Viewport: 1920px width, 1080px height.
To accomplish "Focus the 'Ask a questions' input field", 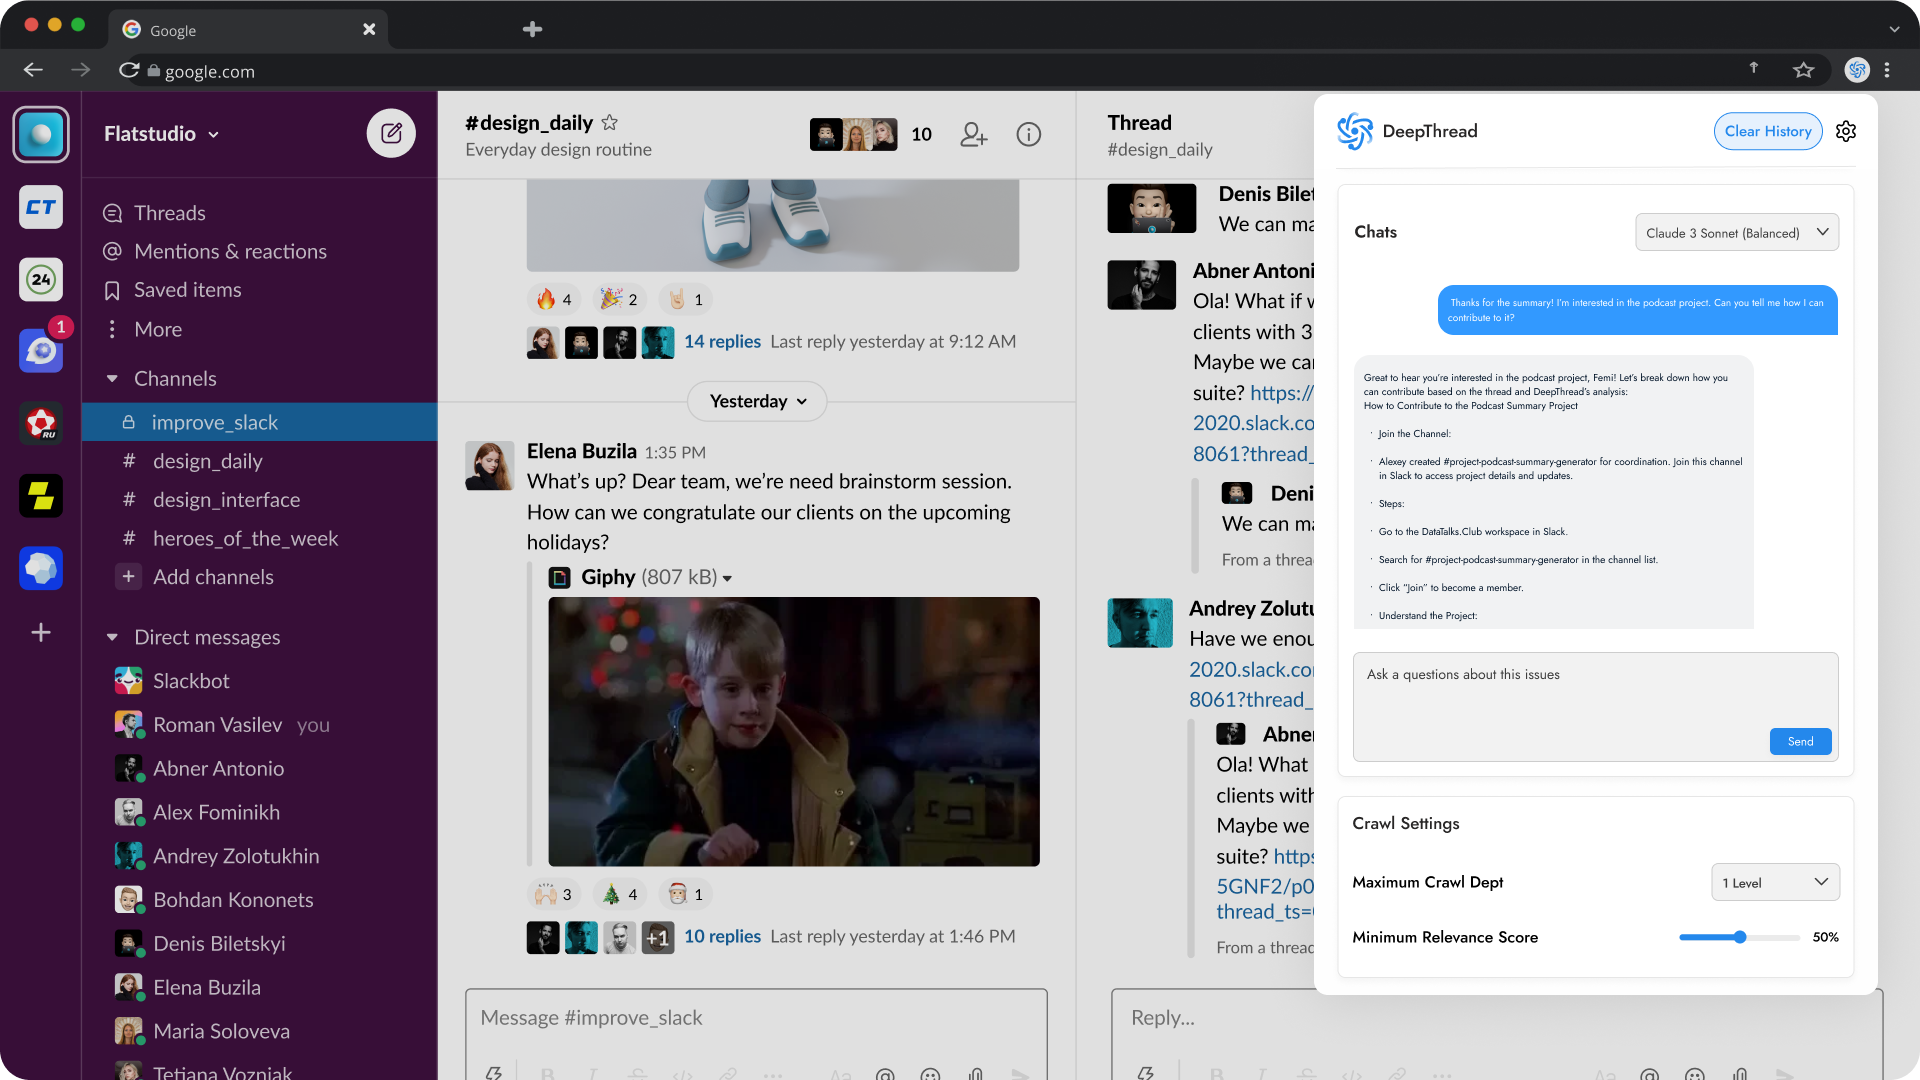I will coord(1595,706).
